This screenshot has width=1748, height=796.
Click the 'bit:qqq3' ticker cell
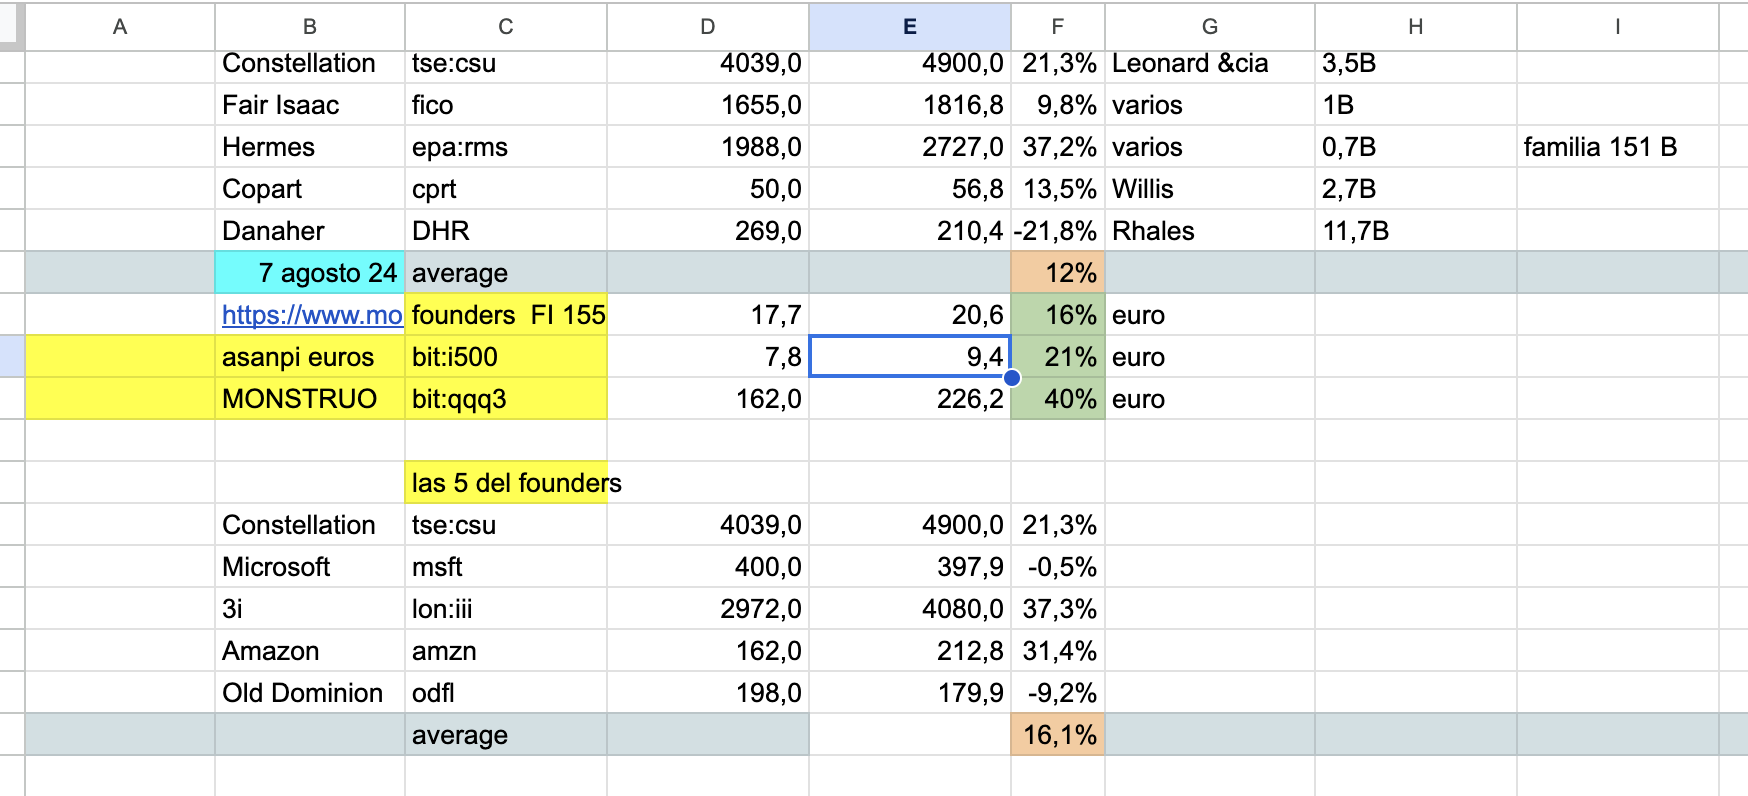point(506,399)
